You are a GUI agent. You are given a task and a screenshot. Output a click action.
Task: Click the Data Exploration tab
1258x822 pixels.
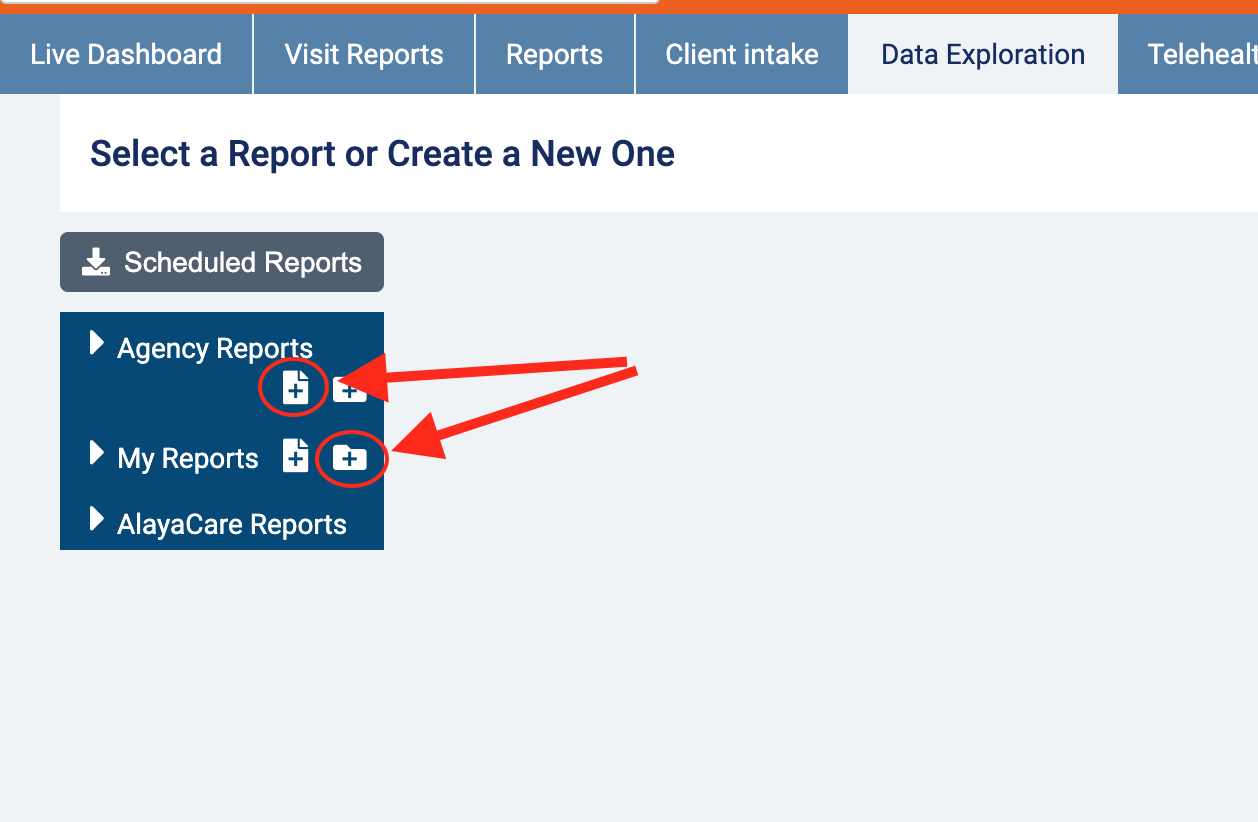[982, 54]
